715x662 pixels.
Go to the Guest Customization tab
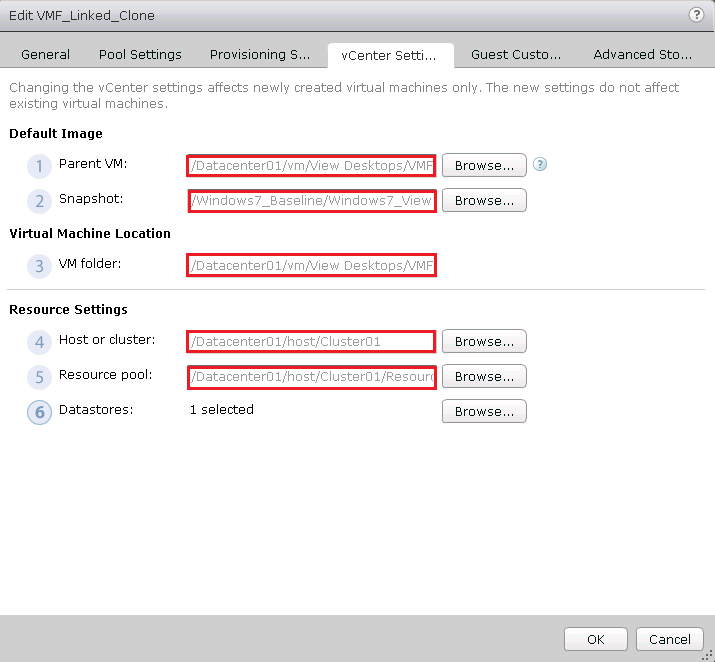[516, 55]
